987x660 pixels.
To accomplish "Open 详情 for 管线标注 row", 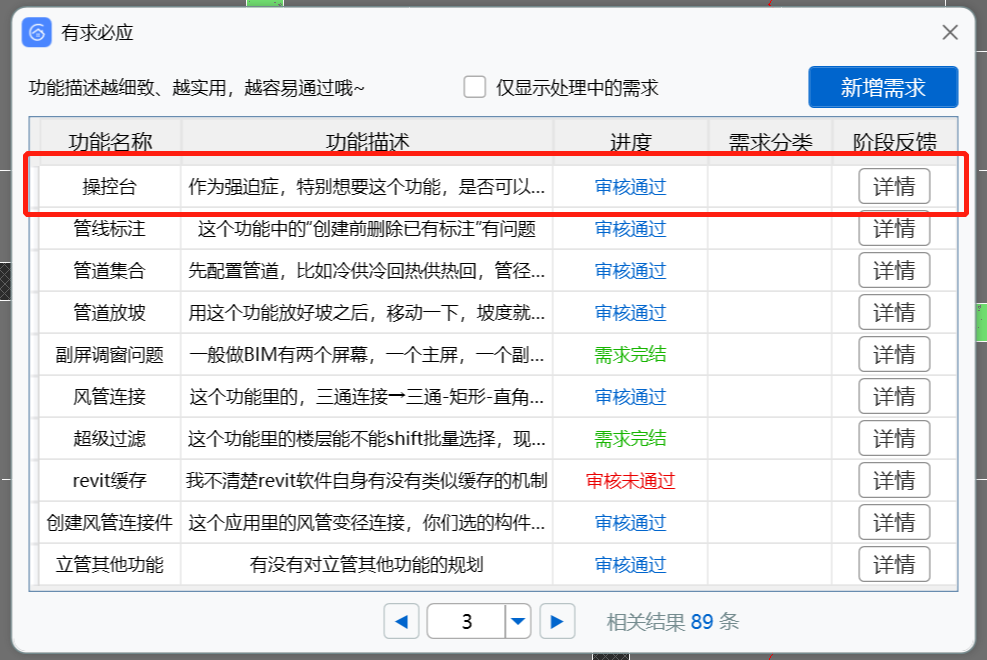I will click(894, 229).
